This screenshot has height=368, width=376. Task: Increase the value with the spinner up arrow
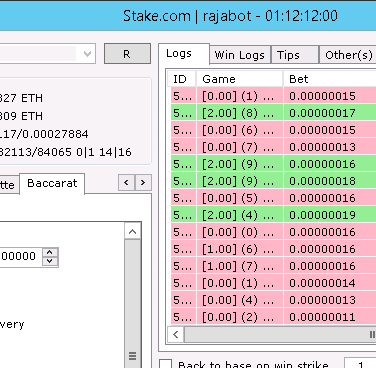pyautogui.click(x=50, y=252)
